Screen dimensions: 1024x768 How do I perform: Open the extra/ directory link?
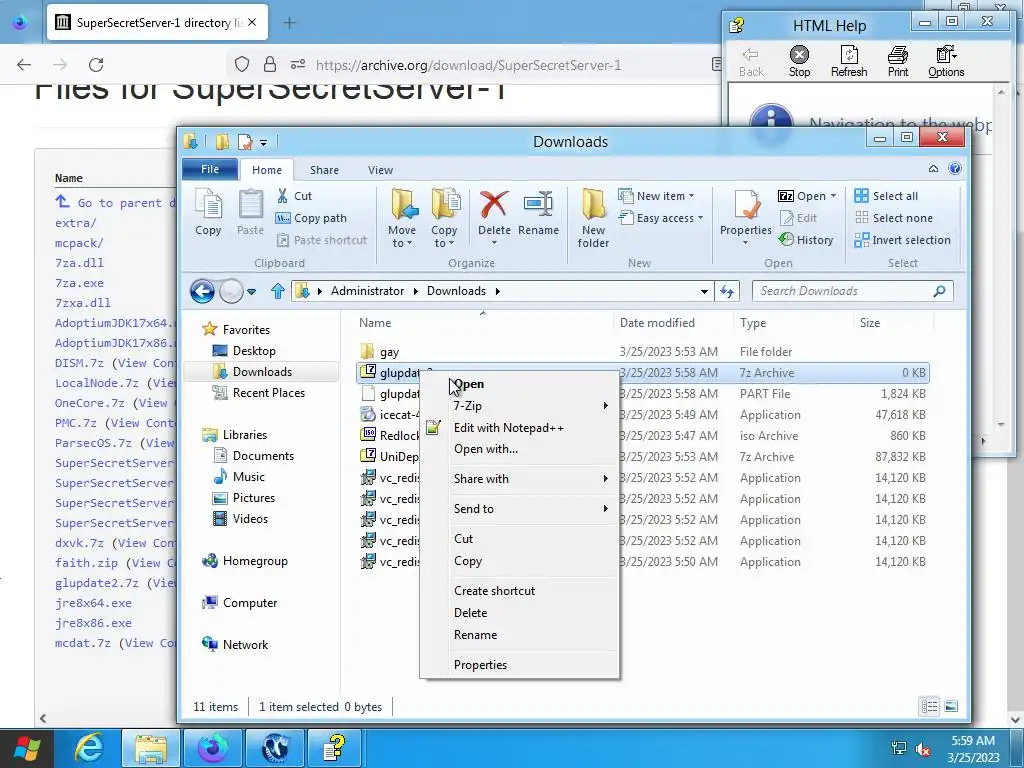76,223
